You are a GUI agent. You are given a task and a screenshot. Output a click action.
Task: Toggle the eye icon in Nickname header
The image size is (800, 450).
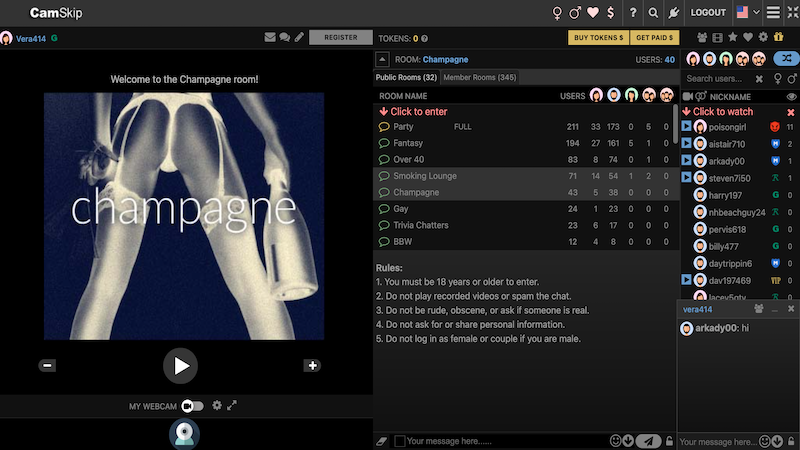tap(791, 96)
